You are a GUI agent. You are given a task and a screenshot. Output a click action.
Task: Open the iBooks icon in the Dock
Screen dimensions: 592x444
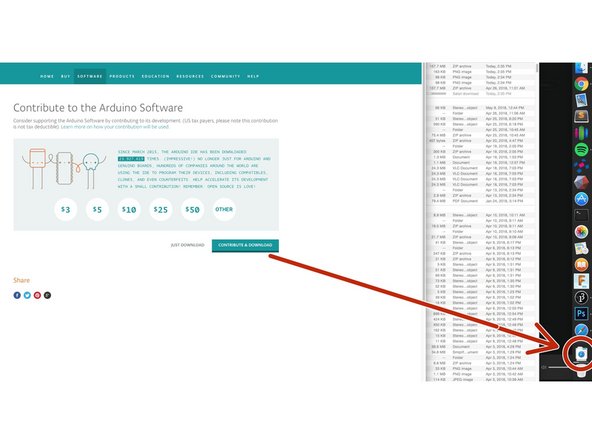click(x=581, y=264)
